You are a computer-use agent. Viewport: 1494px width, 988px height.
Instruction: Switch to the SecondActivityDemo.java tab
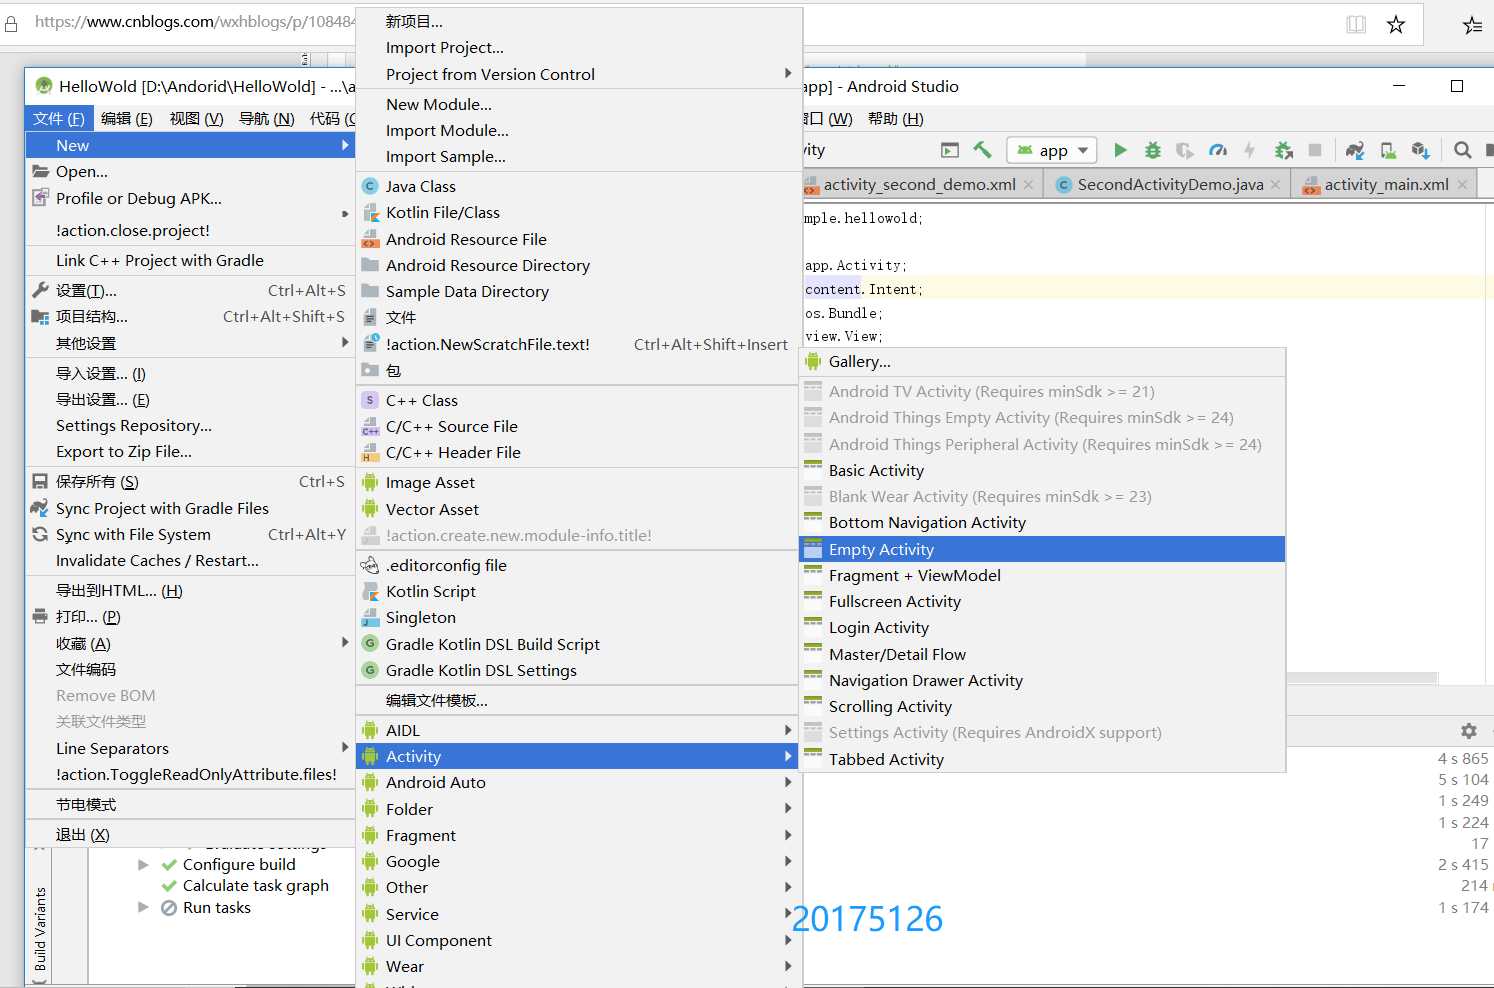click(1170, 184)
